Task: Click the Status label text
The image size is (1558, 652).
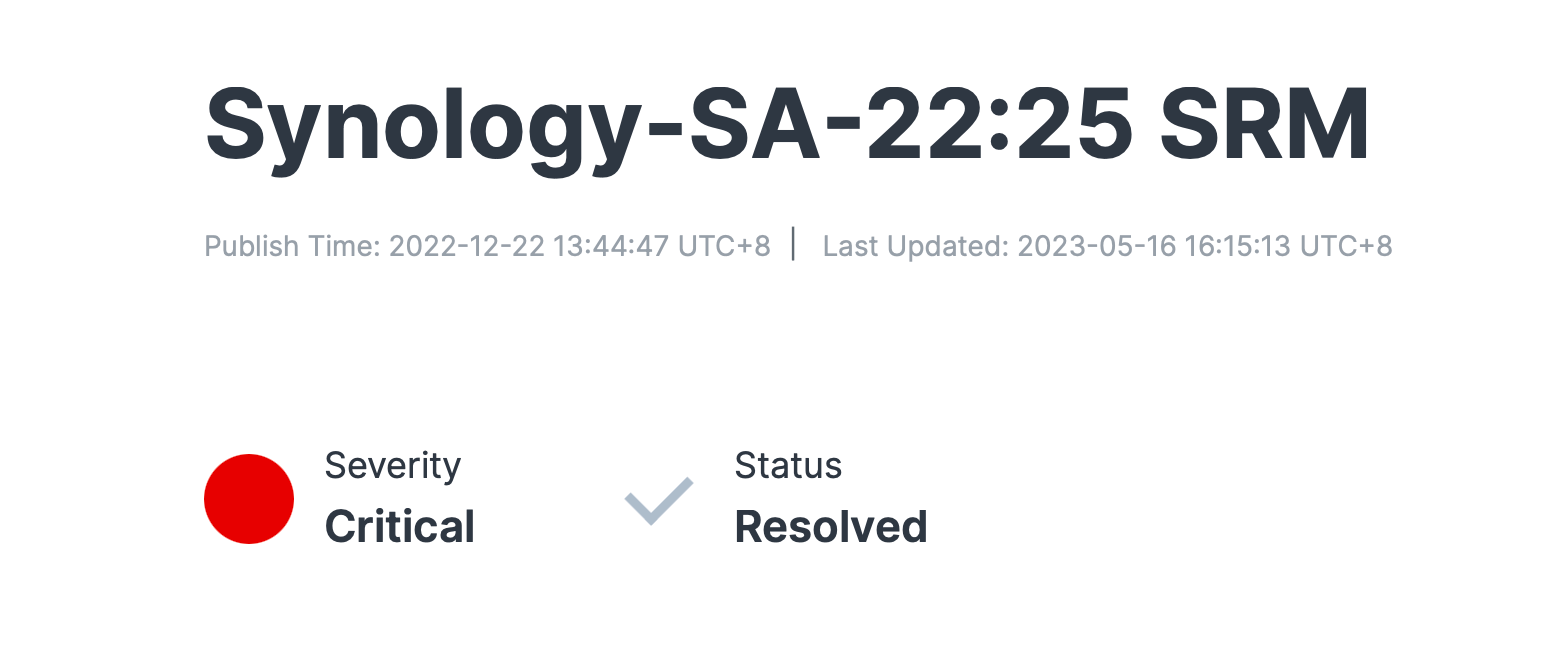Action: coord(788,465)
